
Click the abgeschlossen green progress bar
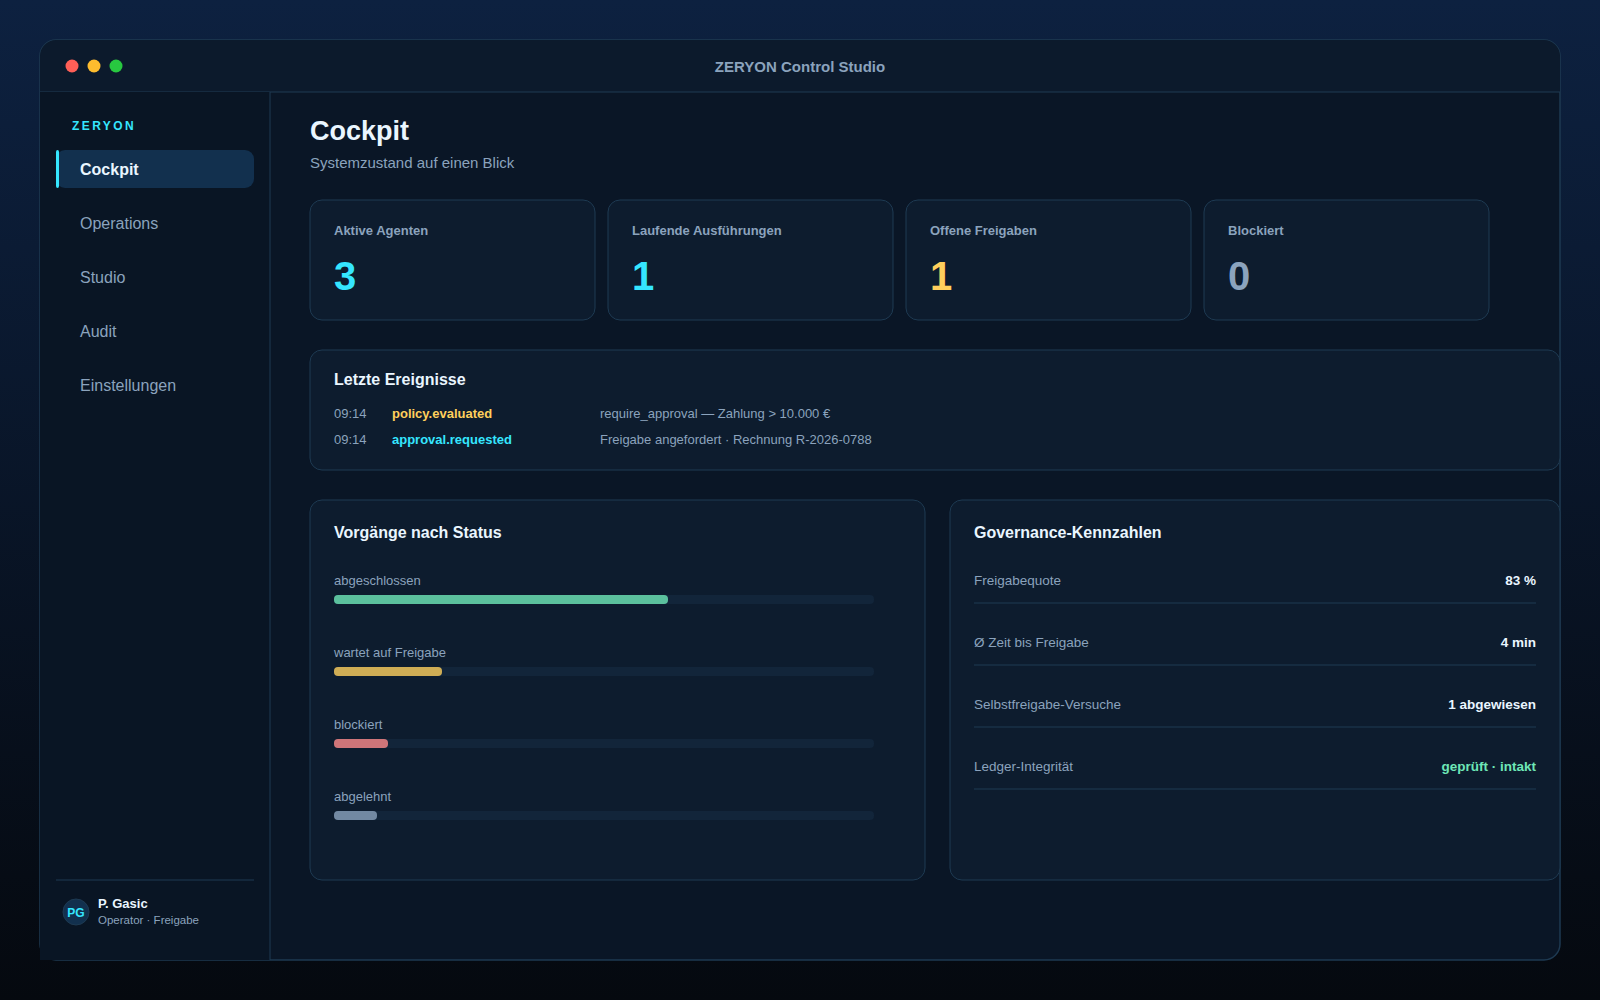click(501, 600)
